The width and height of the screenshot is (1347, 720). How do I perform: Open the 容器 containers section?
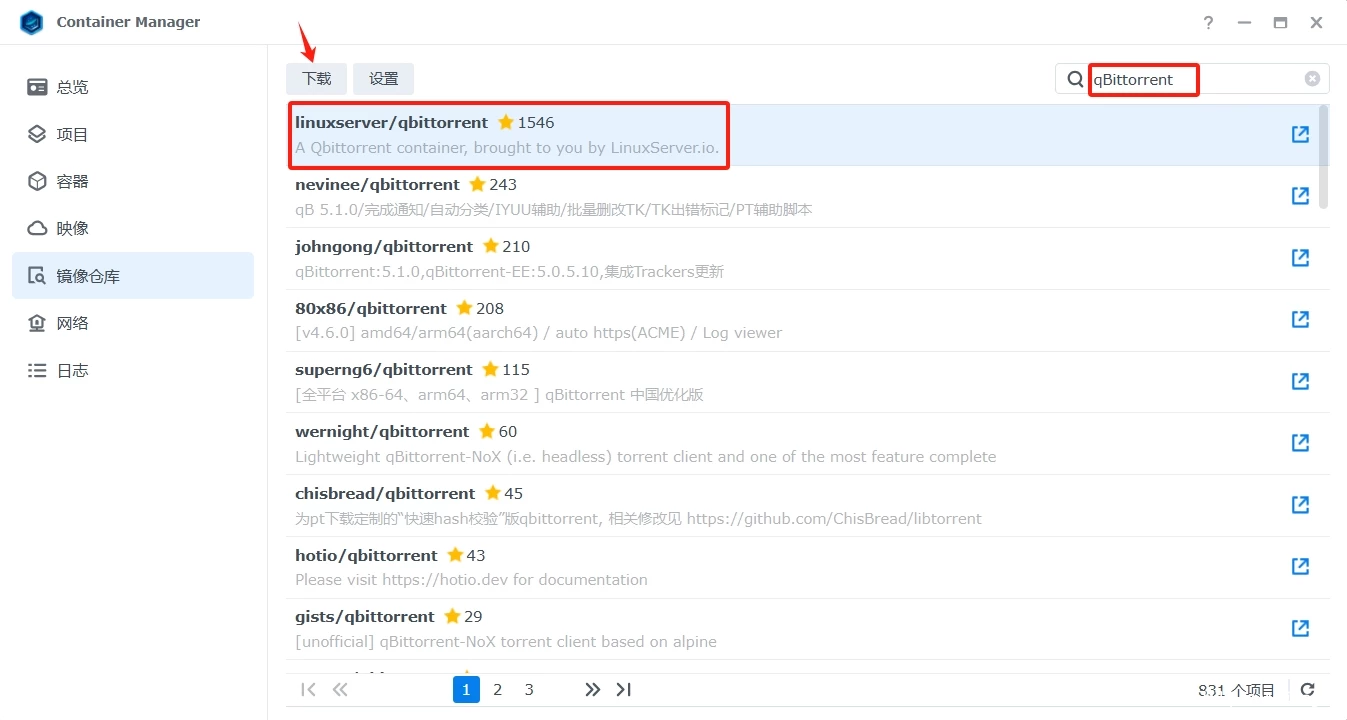pos(133,181)
